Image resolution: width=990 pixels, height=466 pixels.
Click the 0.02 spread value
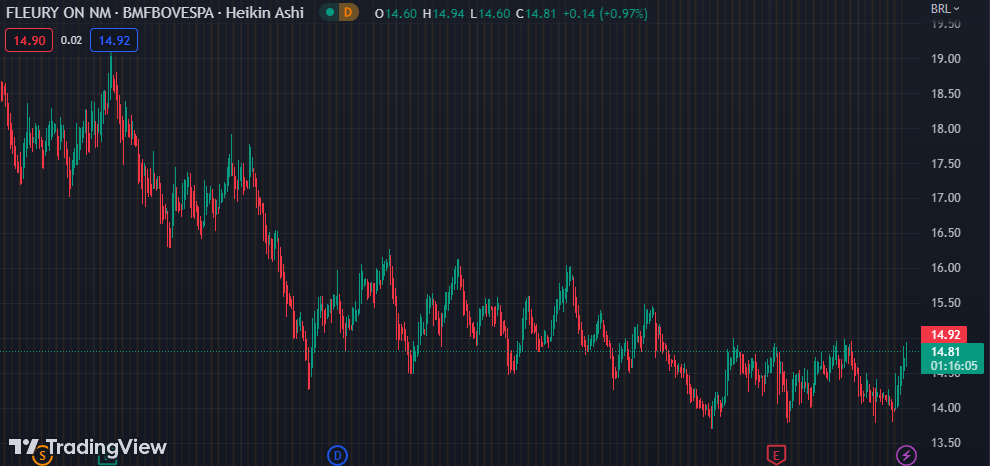71,40
